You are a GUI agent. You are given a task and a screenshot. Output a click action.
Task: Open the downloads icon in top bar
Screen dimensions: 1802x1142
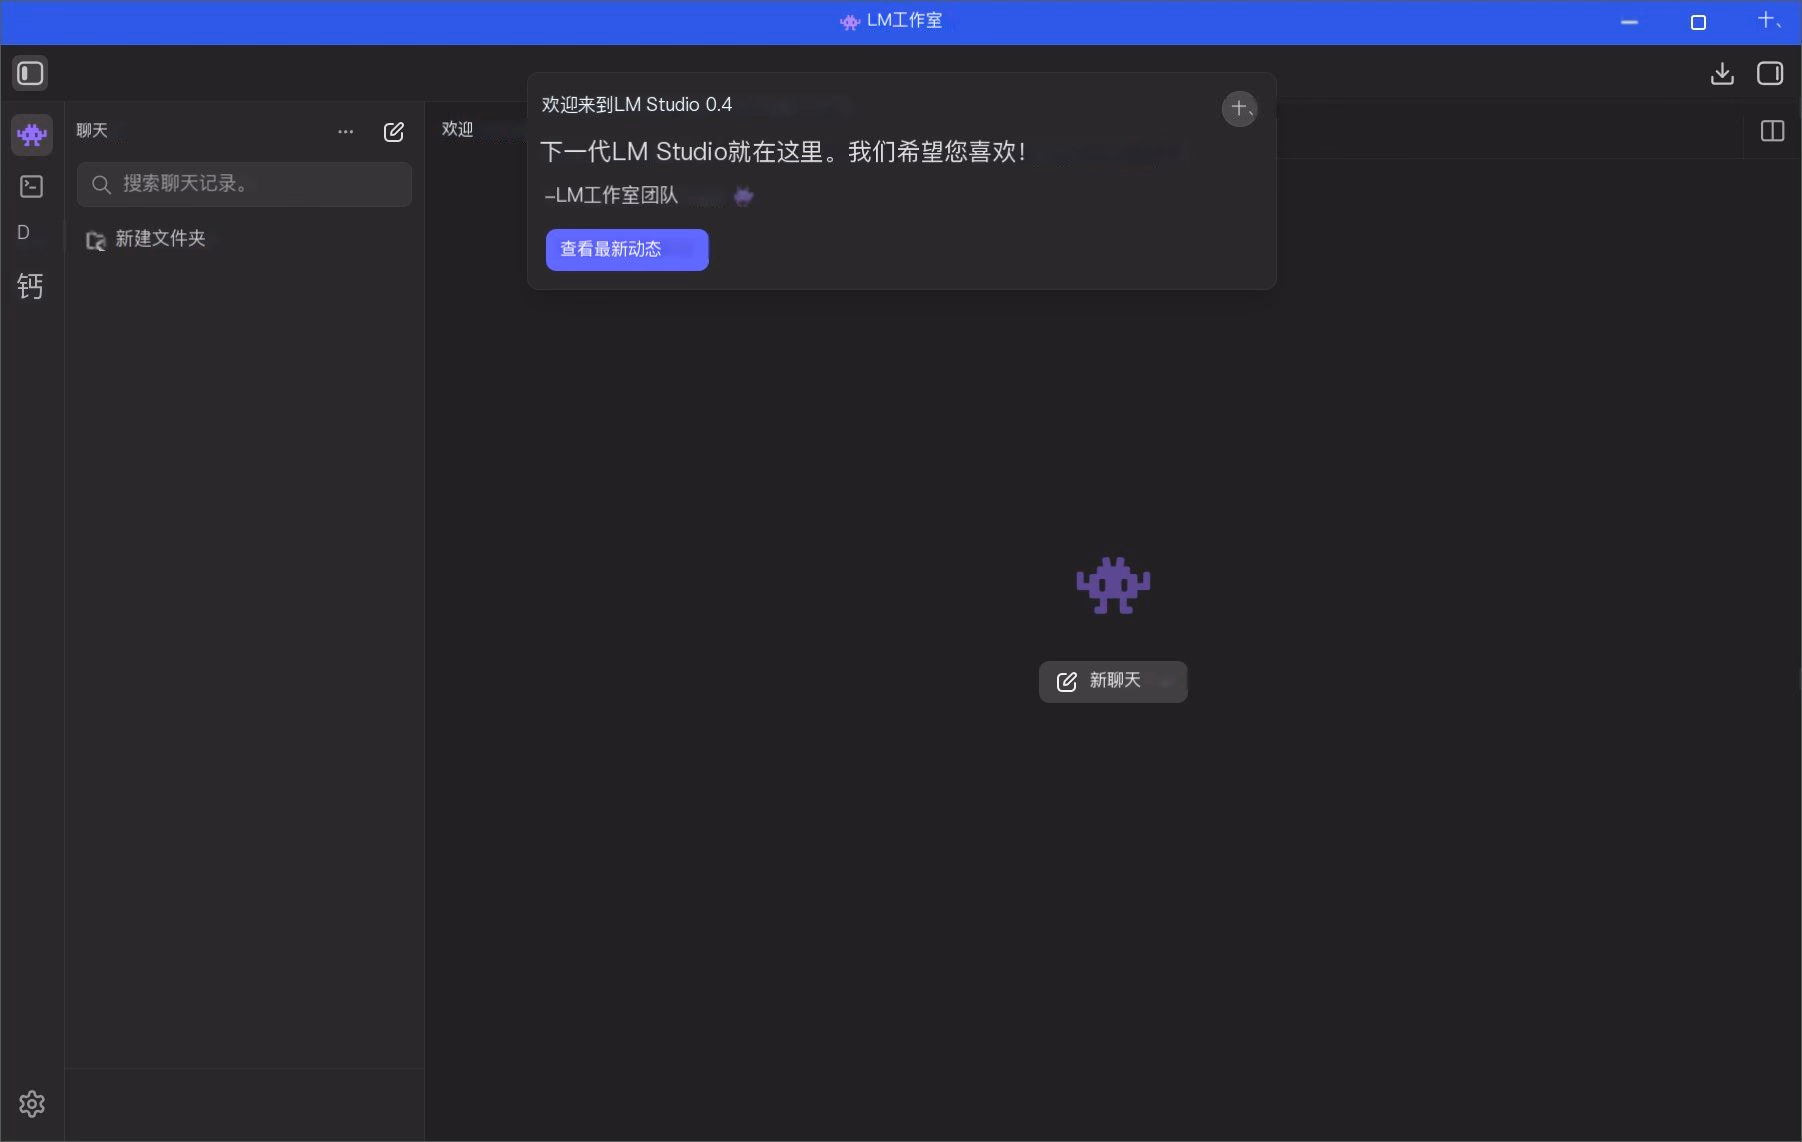point(1722,73)
